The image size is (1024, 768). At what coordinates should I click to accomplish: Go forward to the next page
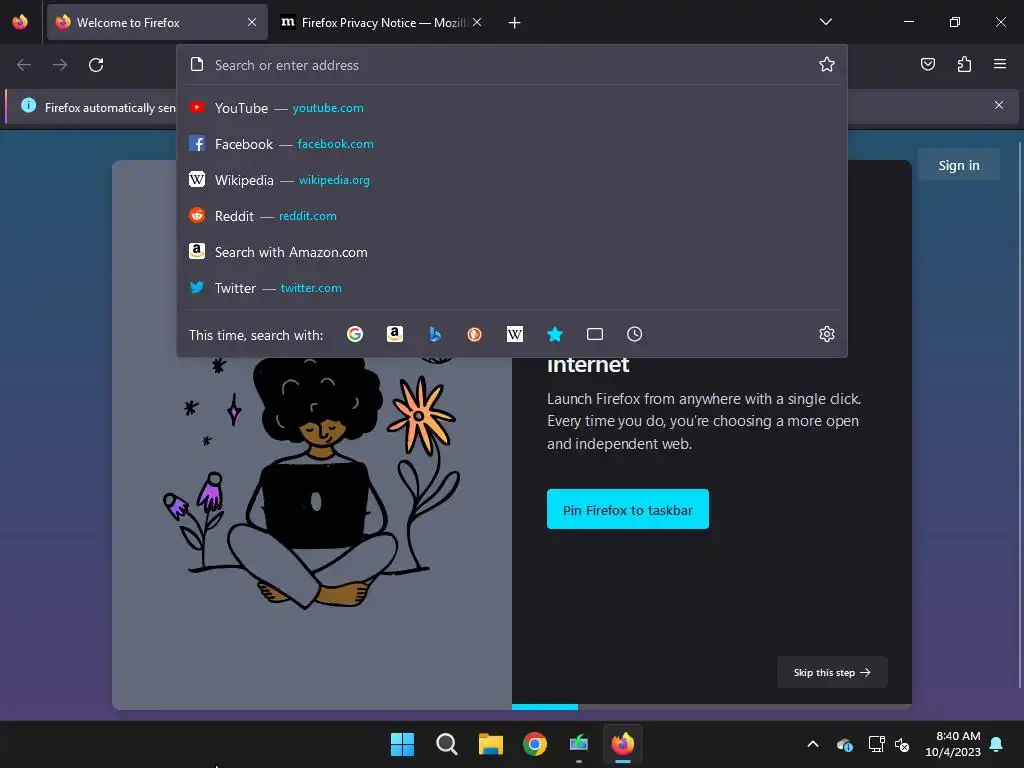pos(60,65)
